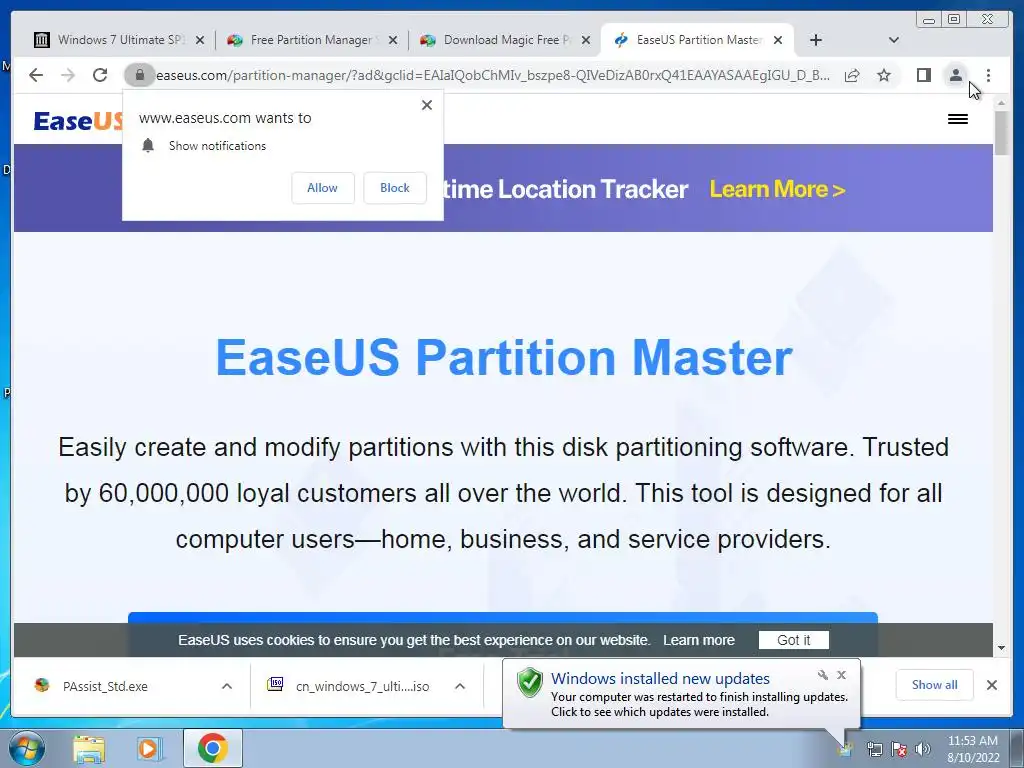Open the network tray icon
The height and width of the screenshot is (768, 1024).
coord(874,749)
